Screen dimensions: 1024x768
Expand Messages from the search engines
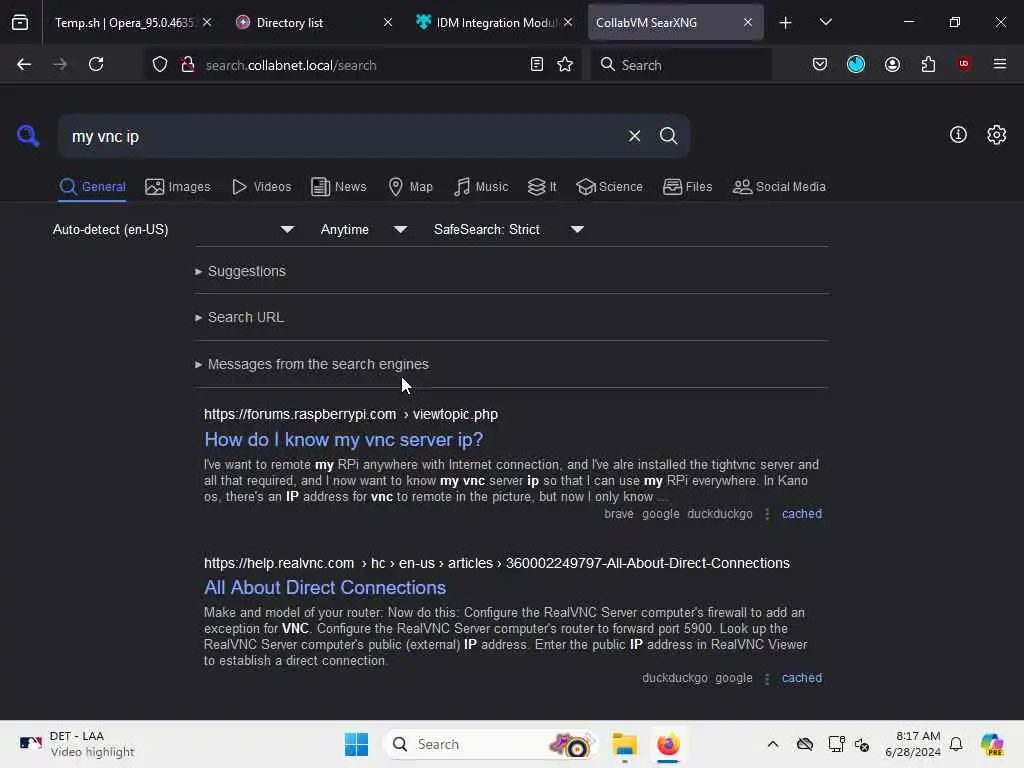click(312, 364)
